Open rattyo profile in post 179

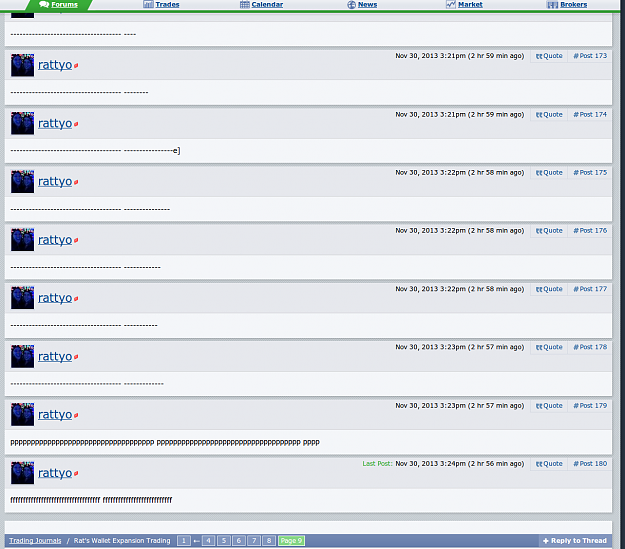(x=55, y=415)
